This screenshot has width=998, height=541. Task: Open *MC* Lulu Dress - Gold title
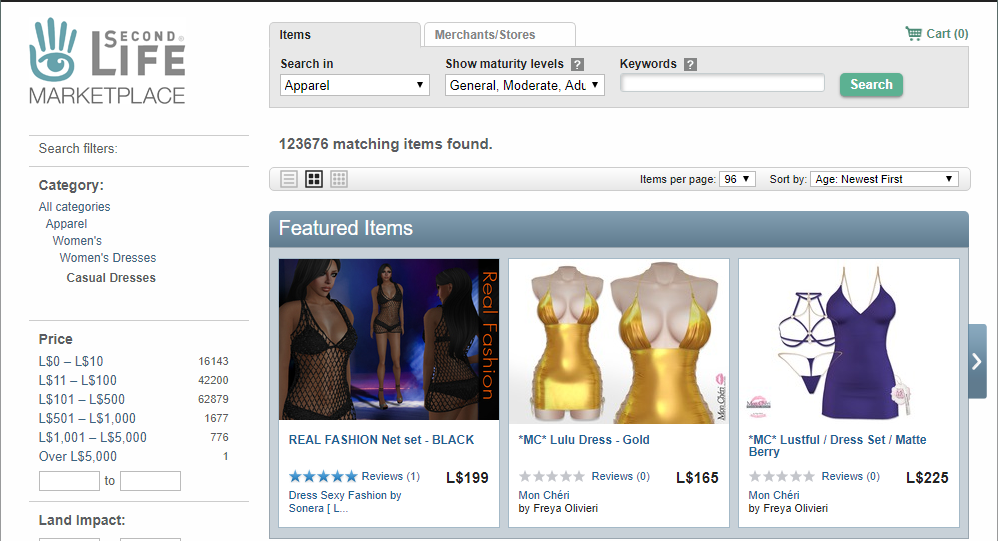584,440
